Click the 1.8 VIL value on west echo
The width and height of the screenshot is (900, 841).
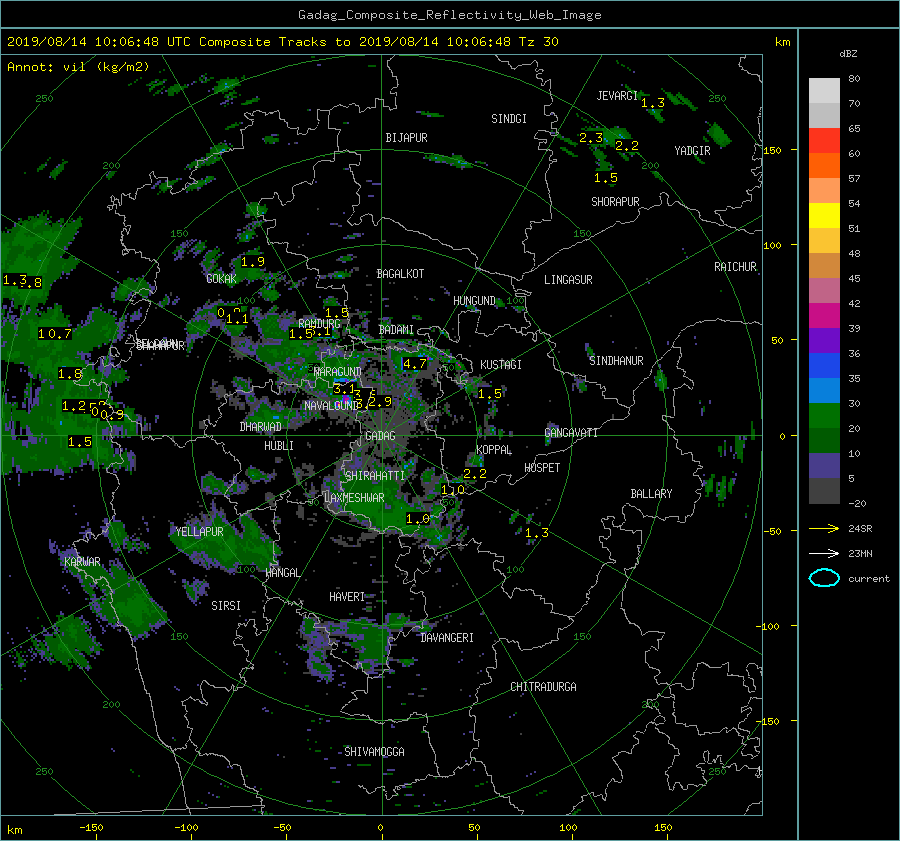point(70,374)
